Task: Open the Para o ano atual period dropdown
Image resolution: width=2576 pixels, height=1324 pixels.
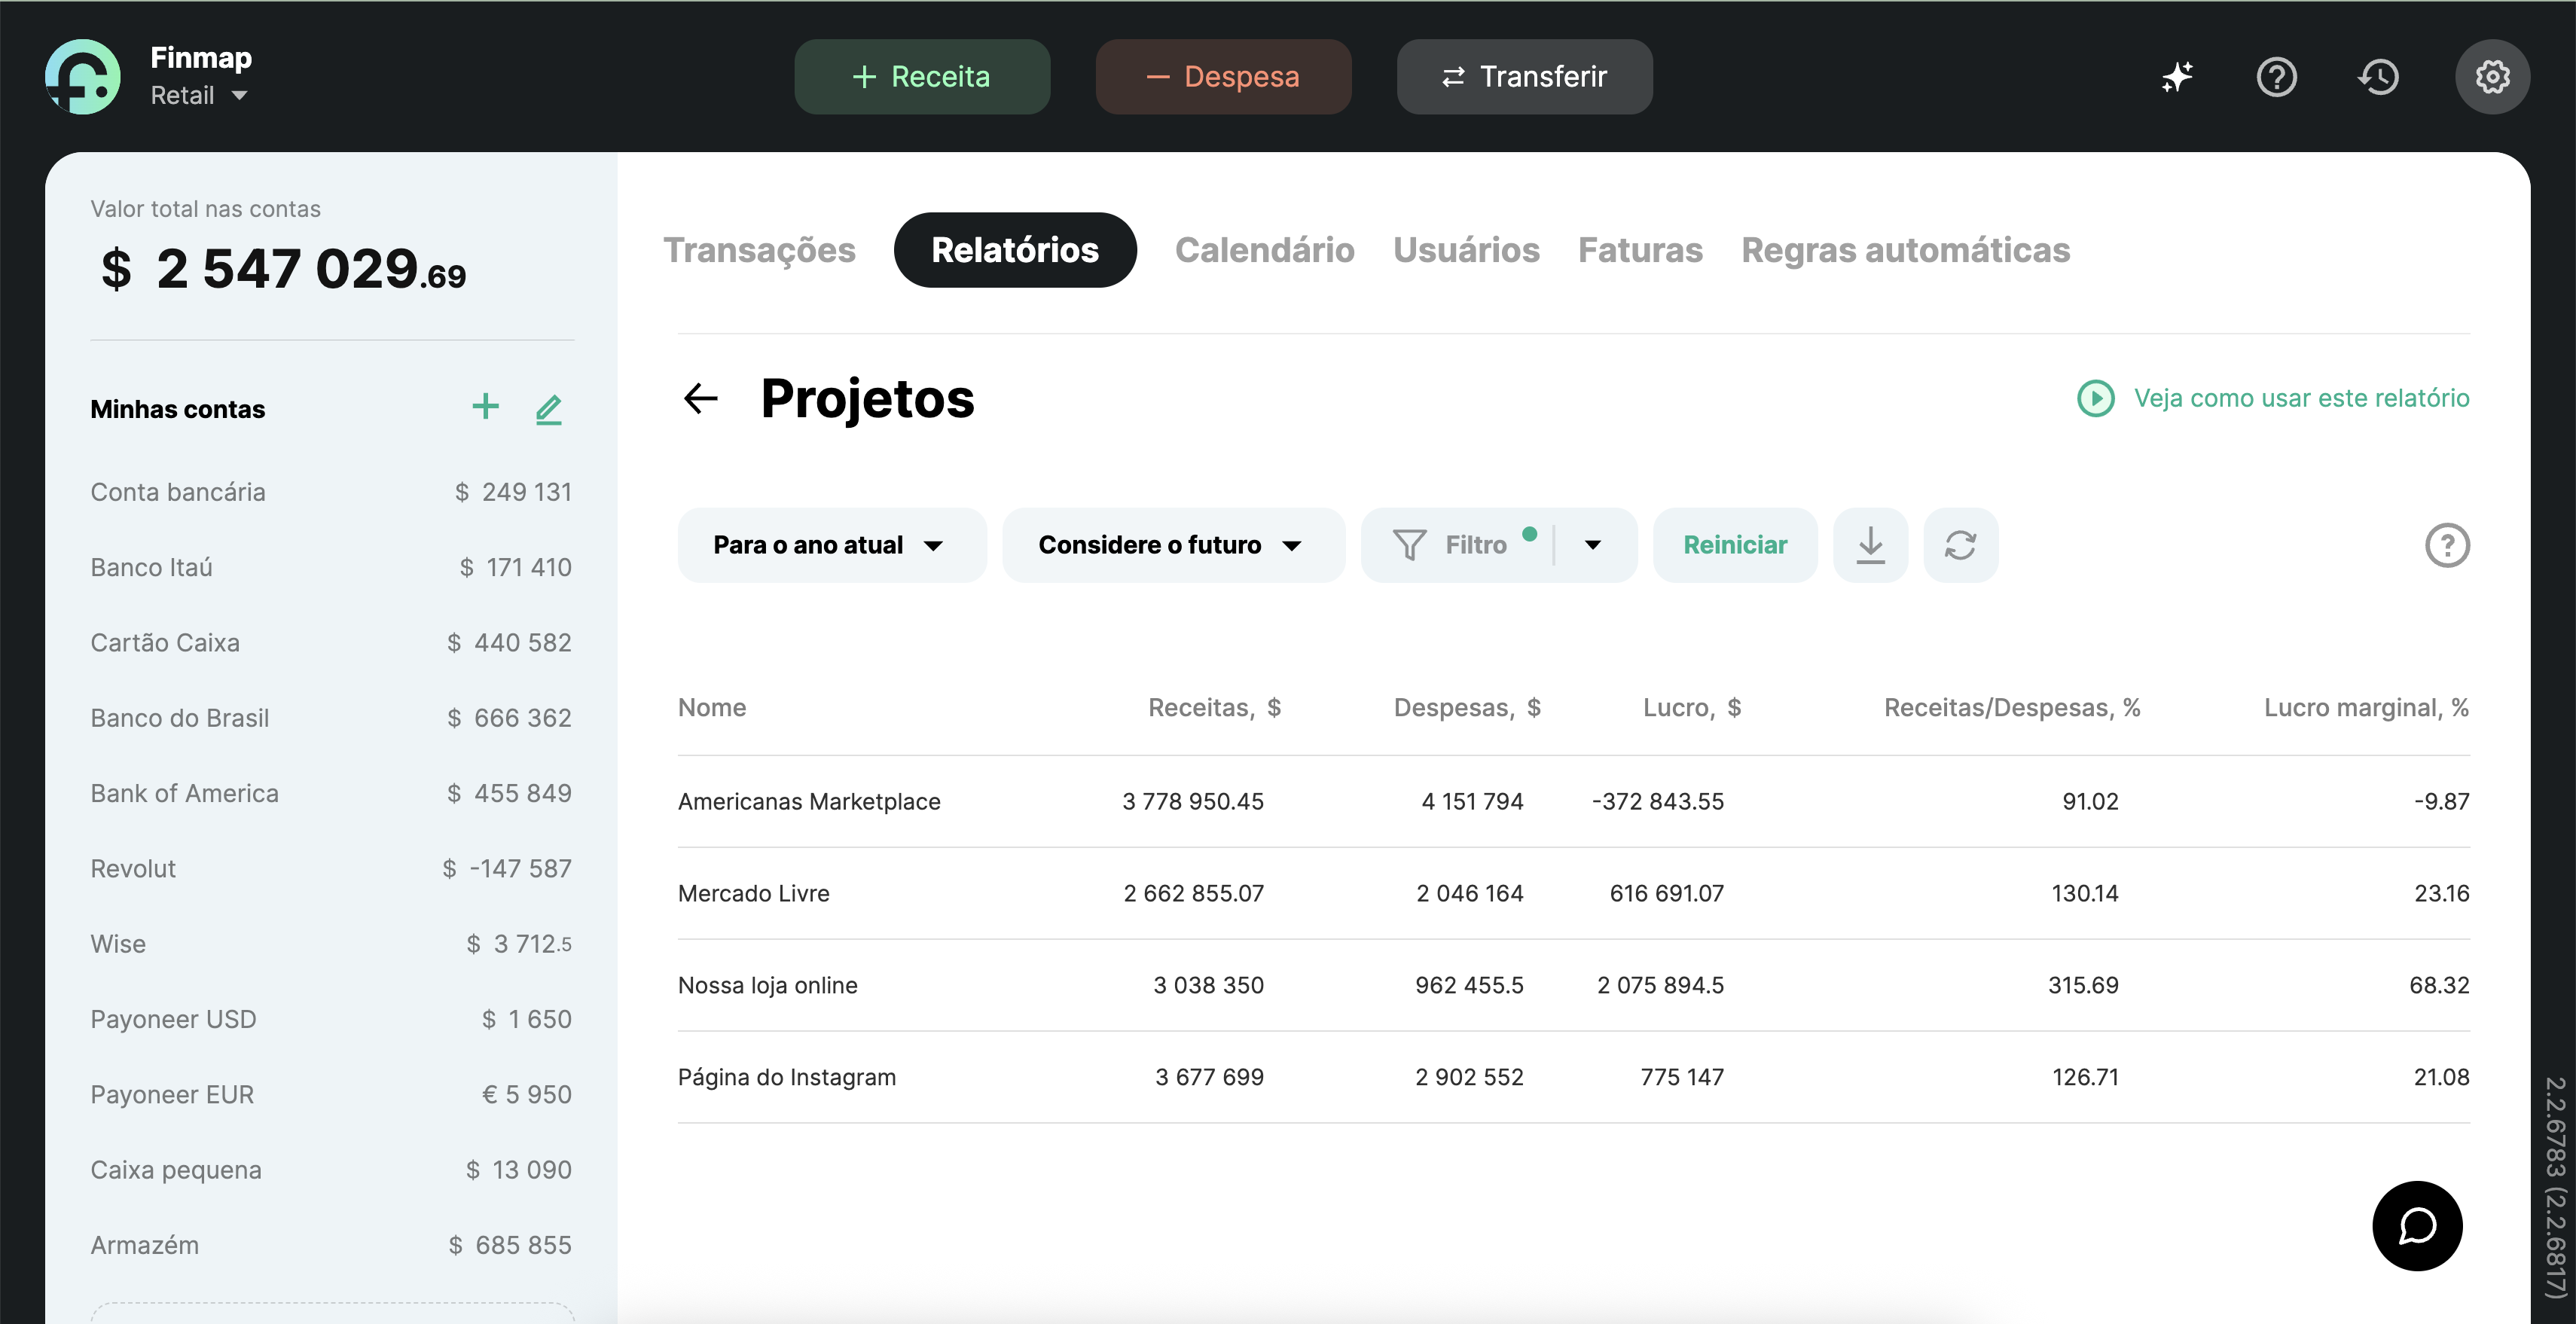Action: click(x=832, y=545)
